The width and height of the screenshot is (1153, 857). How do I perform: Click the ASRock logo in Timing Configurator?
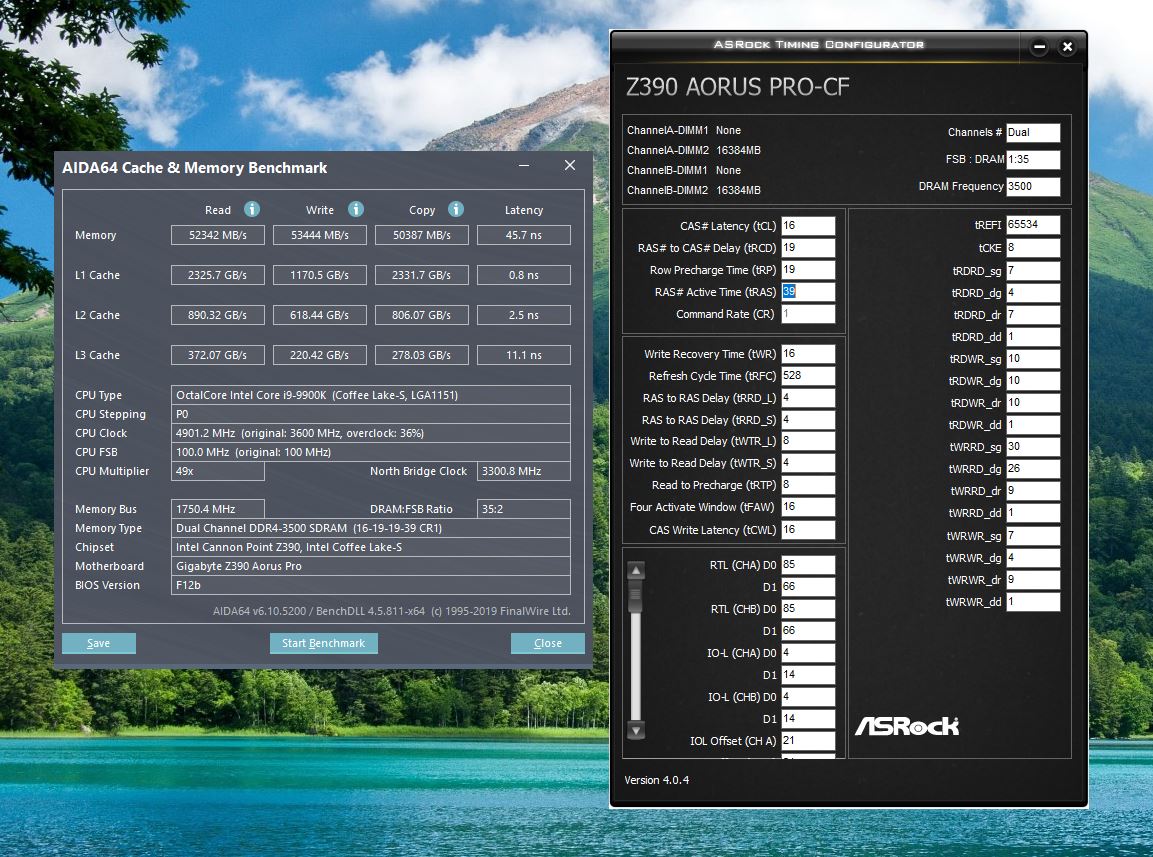(907, 726)
